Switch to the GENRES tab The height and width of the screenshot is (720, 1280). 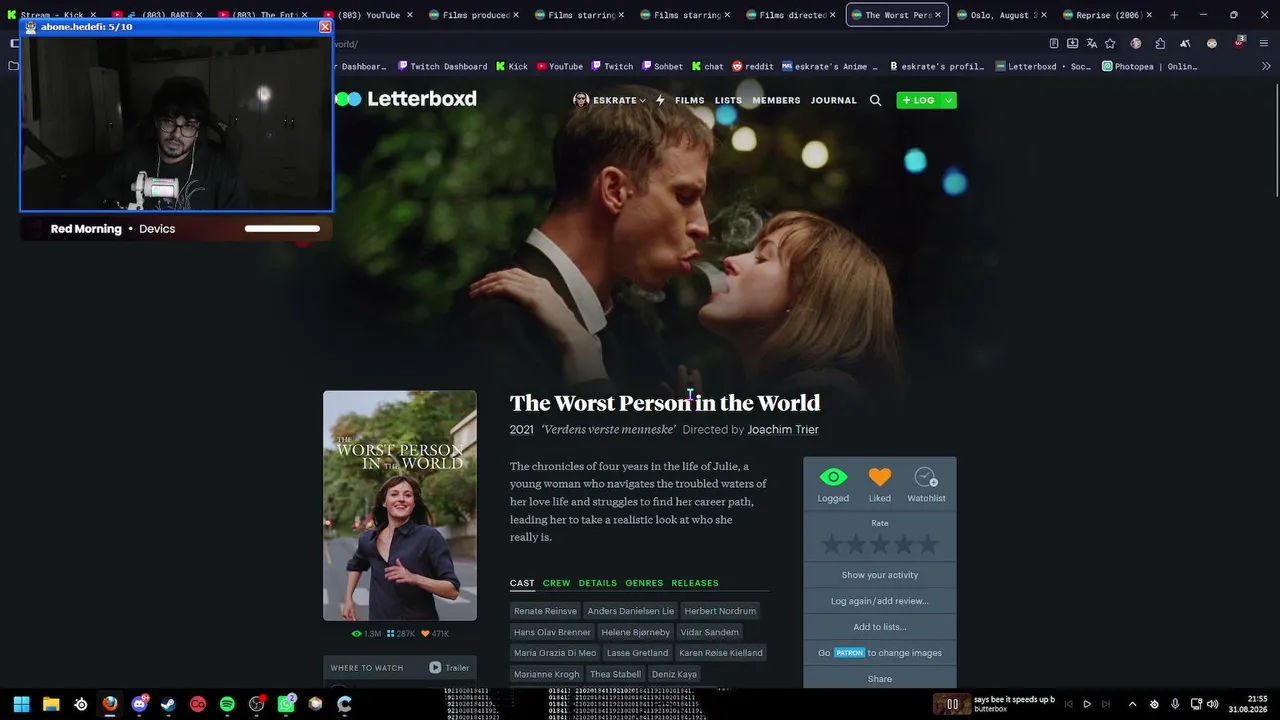(644, 583)
